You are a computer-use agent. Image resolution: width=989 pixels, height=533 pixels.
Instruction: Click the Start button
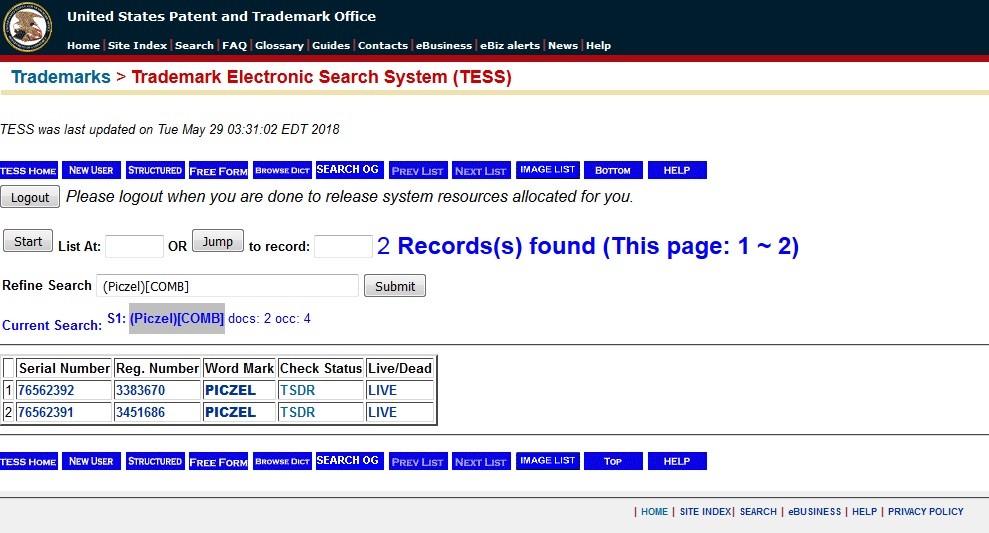click(x=28, y=241)
